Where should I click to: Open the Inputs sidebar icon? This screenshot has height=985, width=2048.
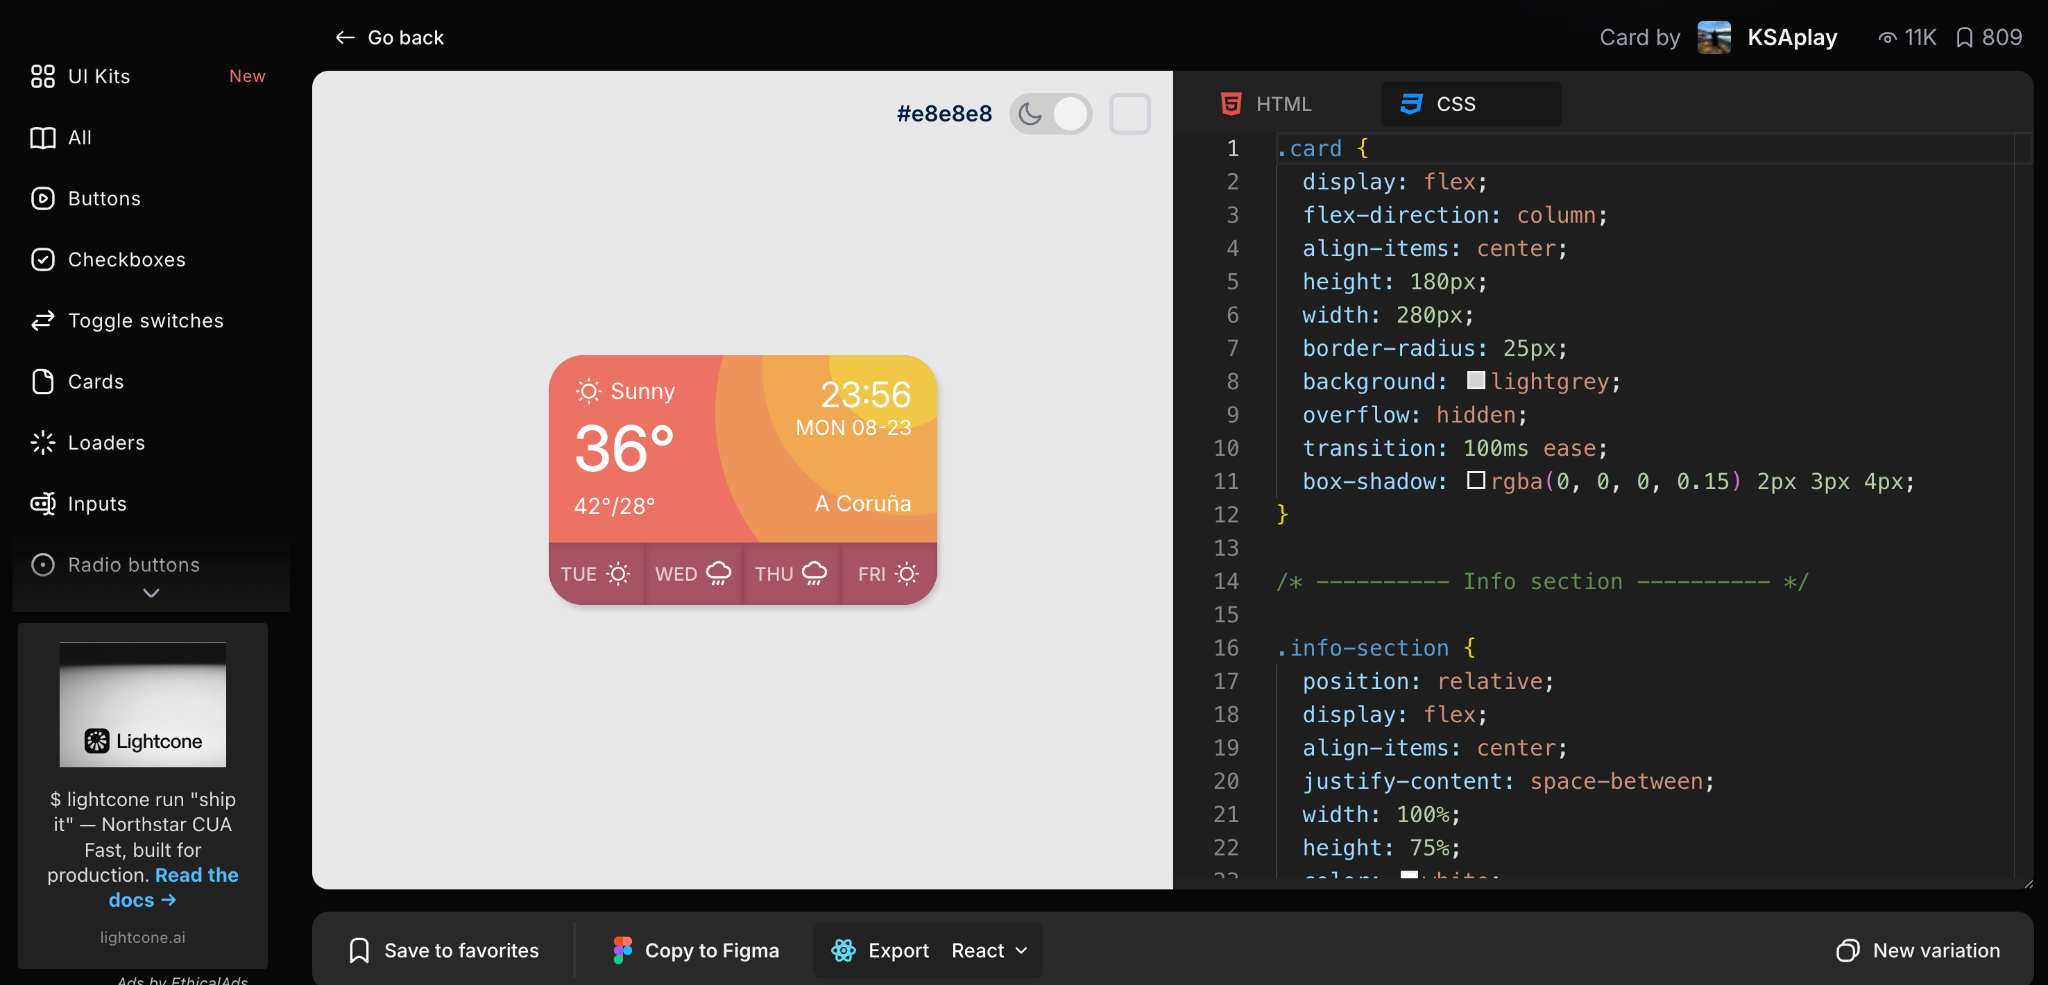43,503
